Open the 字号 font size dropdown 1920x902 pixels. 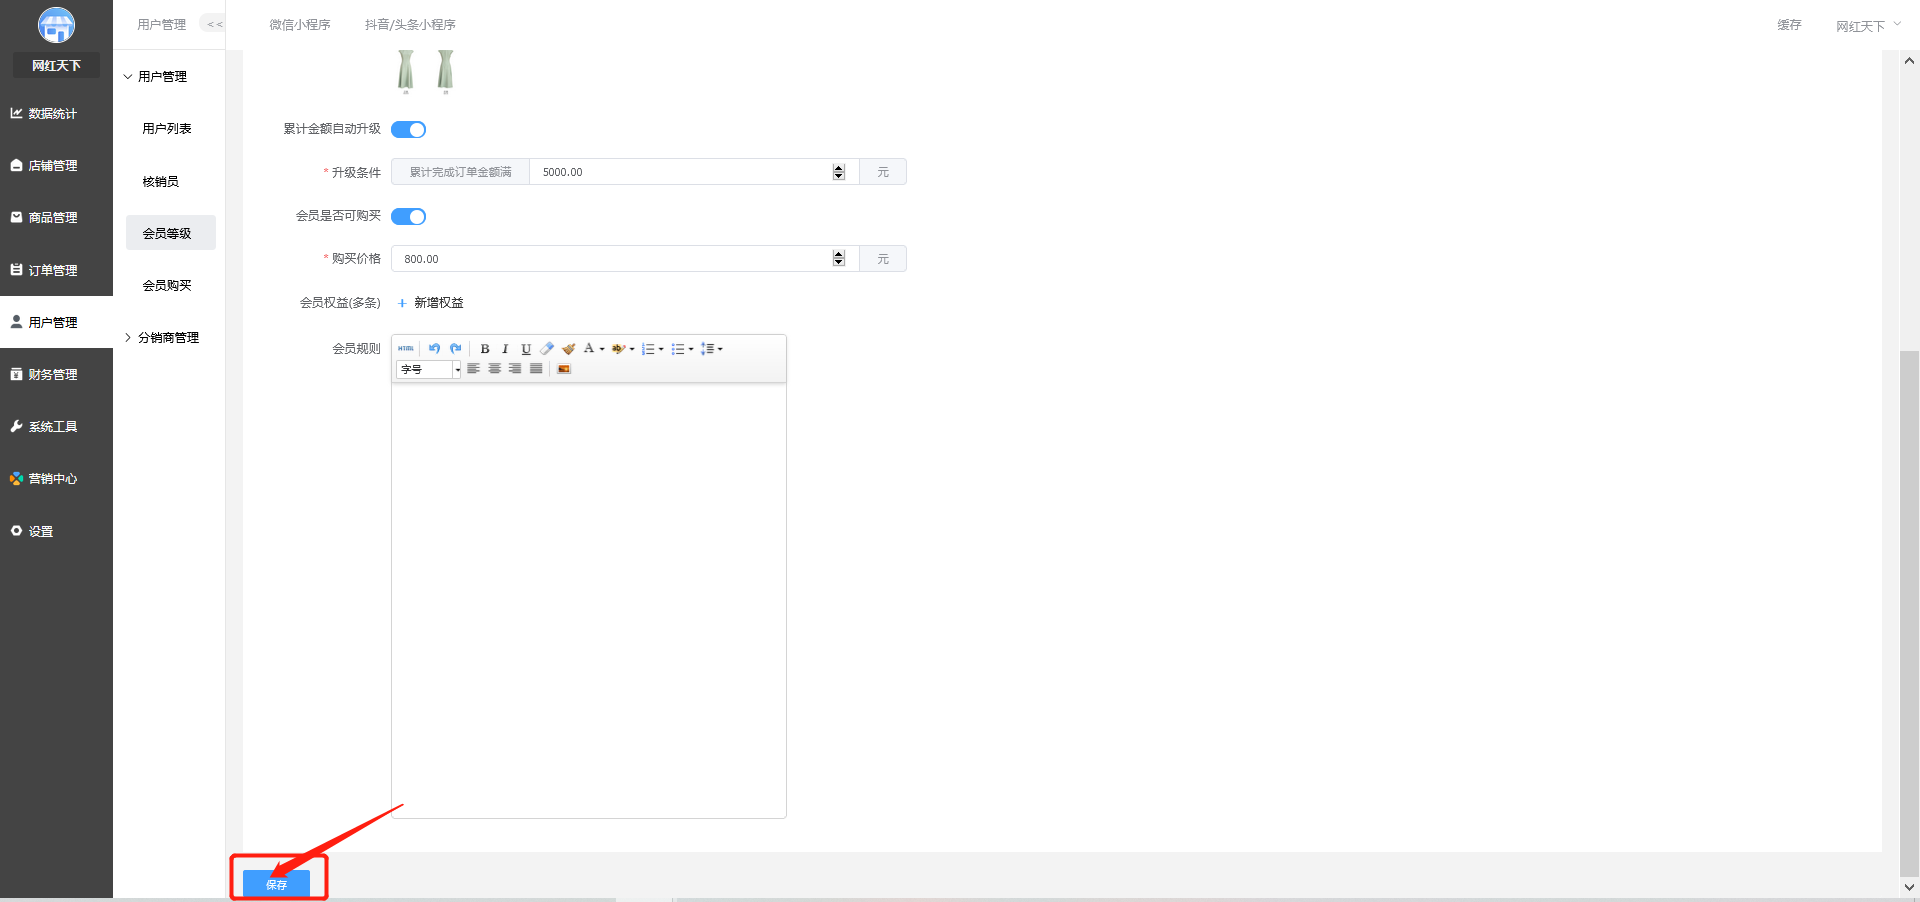[429, 370]
